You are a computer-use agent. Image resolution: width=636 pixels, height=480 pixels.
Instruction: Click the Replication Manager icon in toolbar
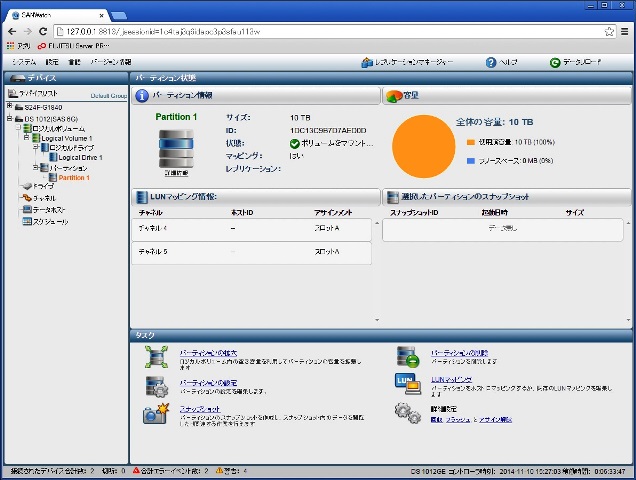(x=367, y=62)
